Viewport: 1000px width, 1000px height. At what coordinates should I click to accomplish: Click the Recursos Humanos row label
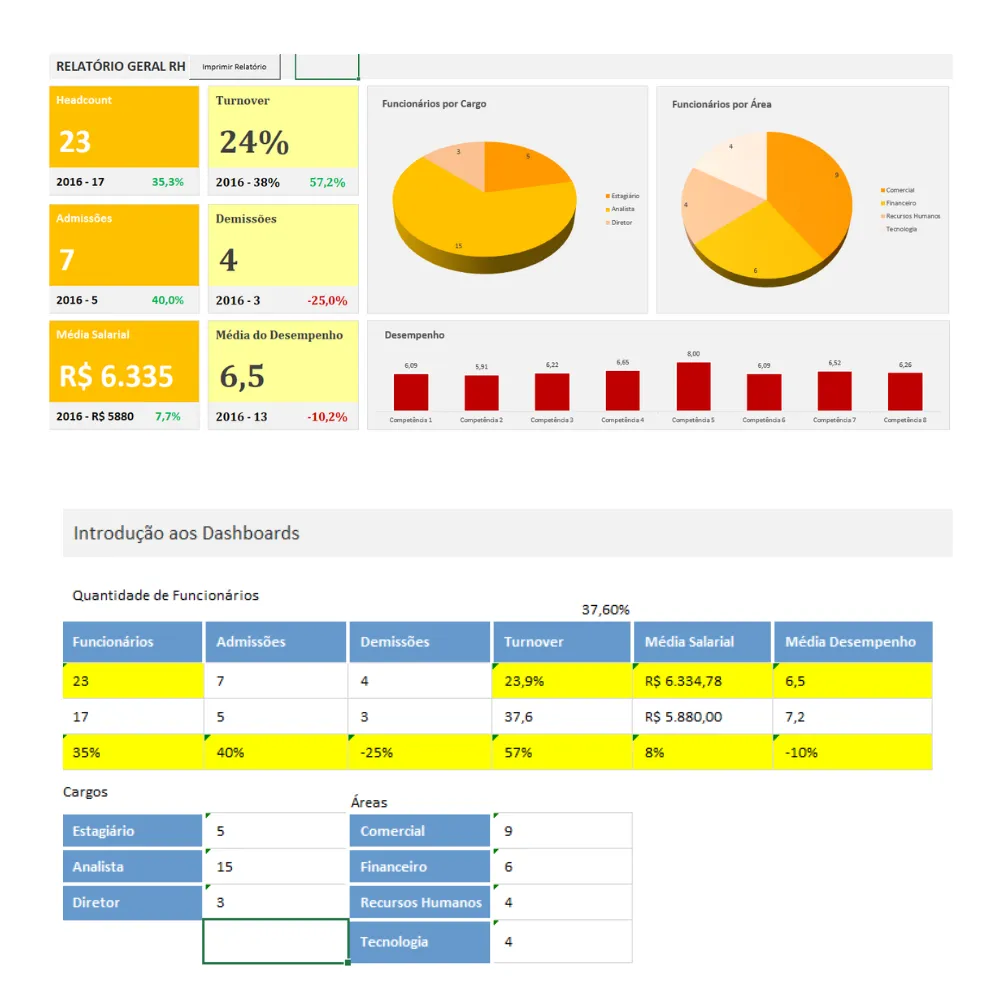coord(420,902)
